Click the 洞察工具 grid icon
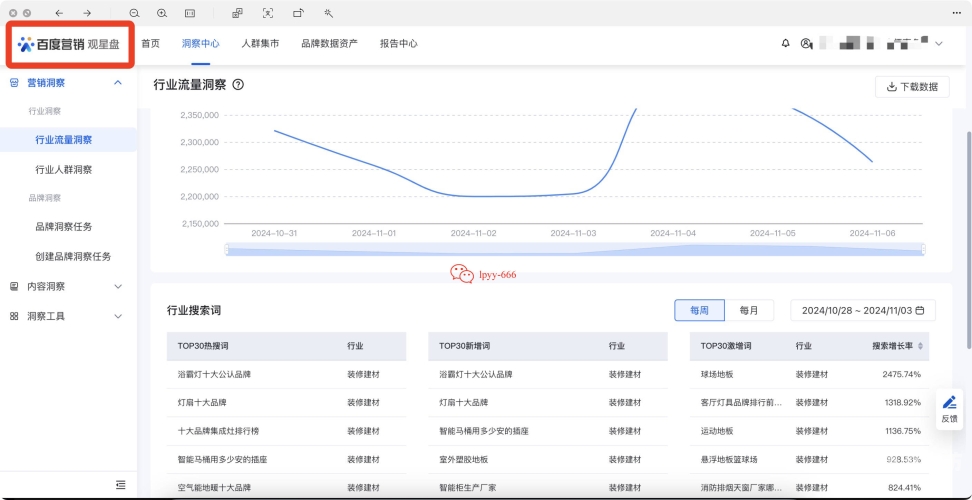The height and width of the screenshot is (500, 972). pos(14,316)
